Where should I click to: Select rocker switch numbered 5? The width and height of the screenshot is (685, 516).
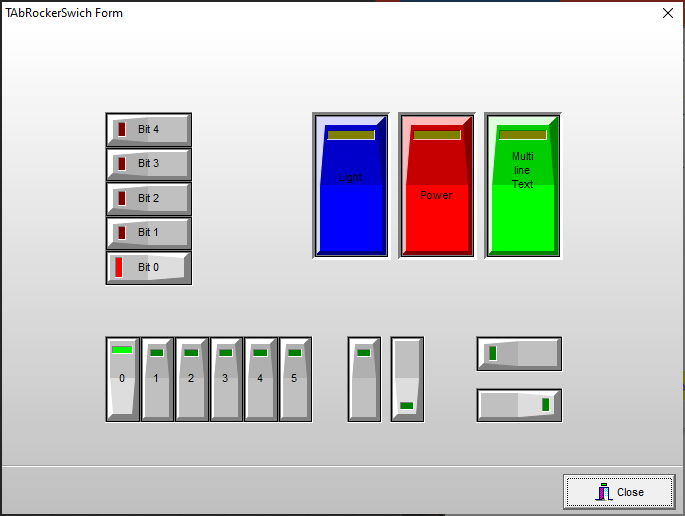point(295,379)
